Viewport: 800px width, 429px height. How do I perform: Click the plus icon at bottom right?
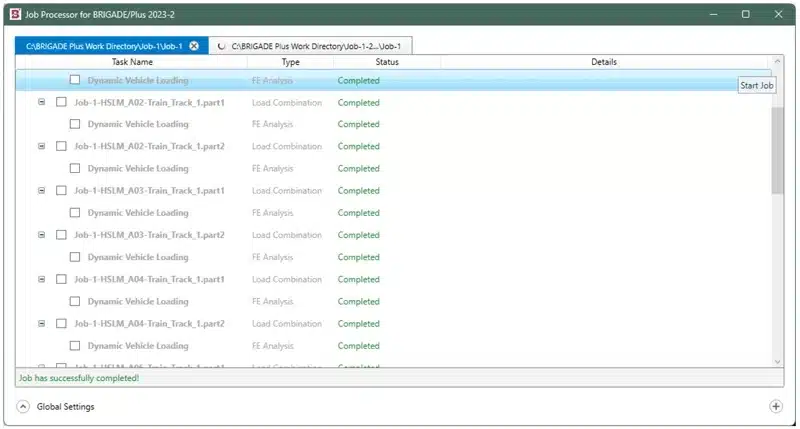pos(775,406)
